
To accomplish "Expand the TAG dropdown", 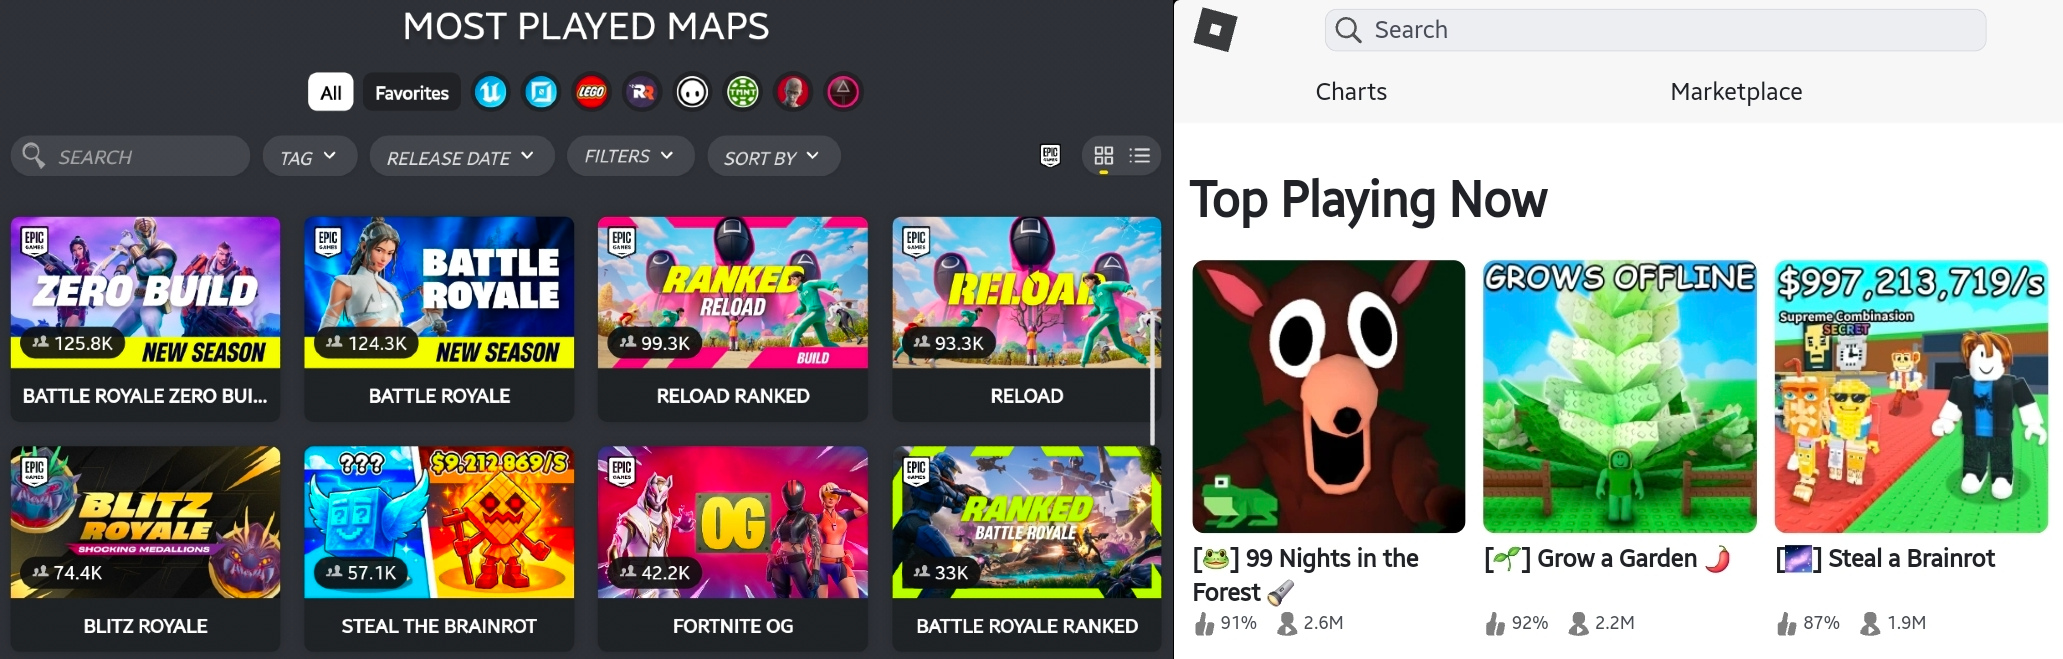I will click(309, 156).
